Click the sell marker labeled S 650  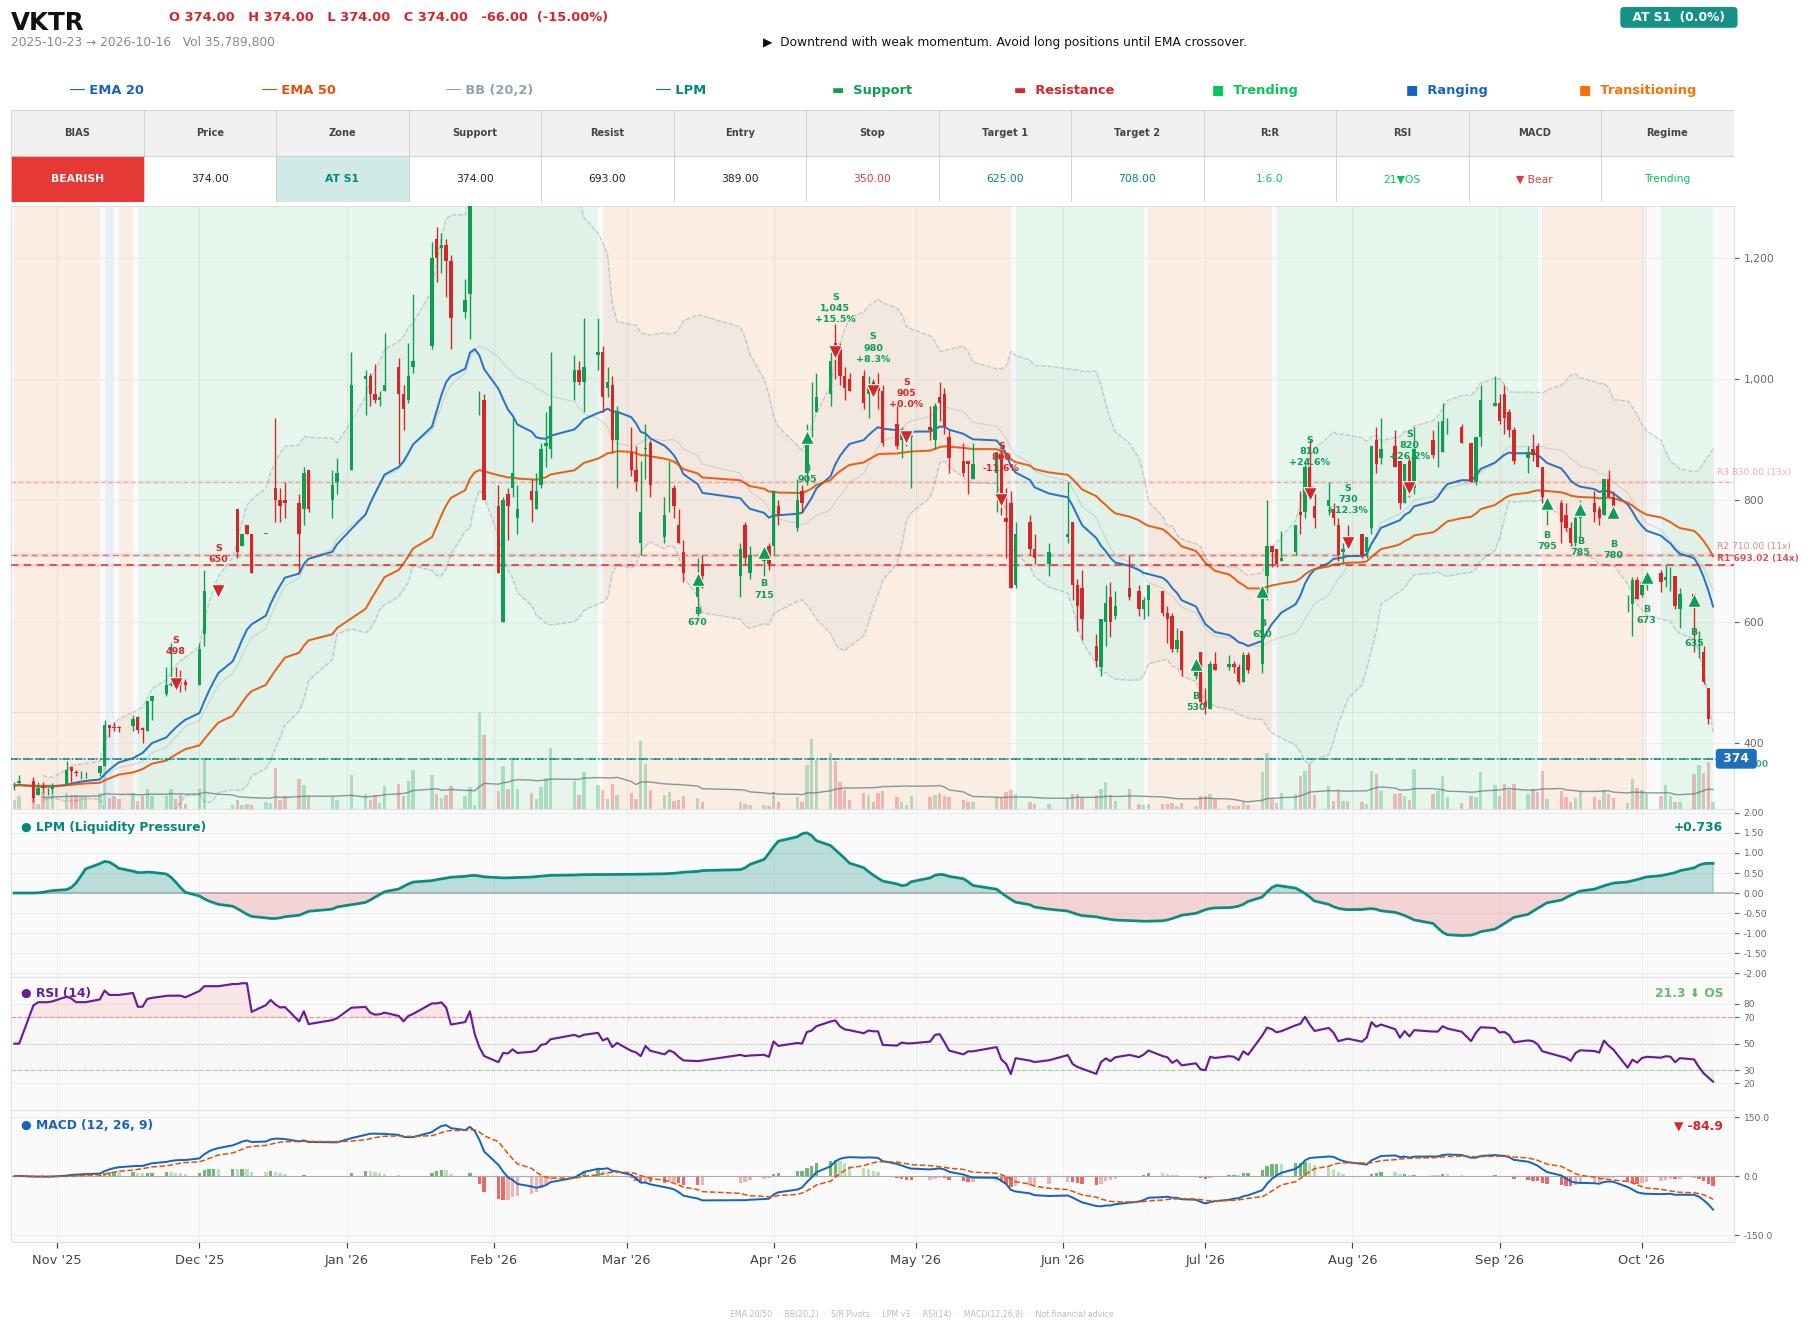tap(218, 591)
